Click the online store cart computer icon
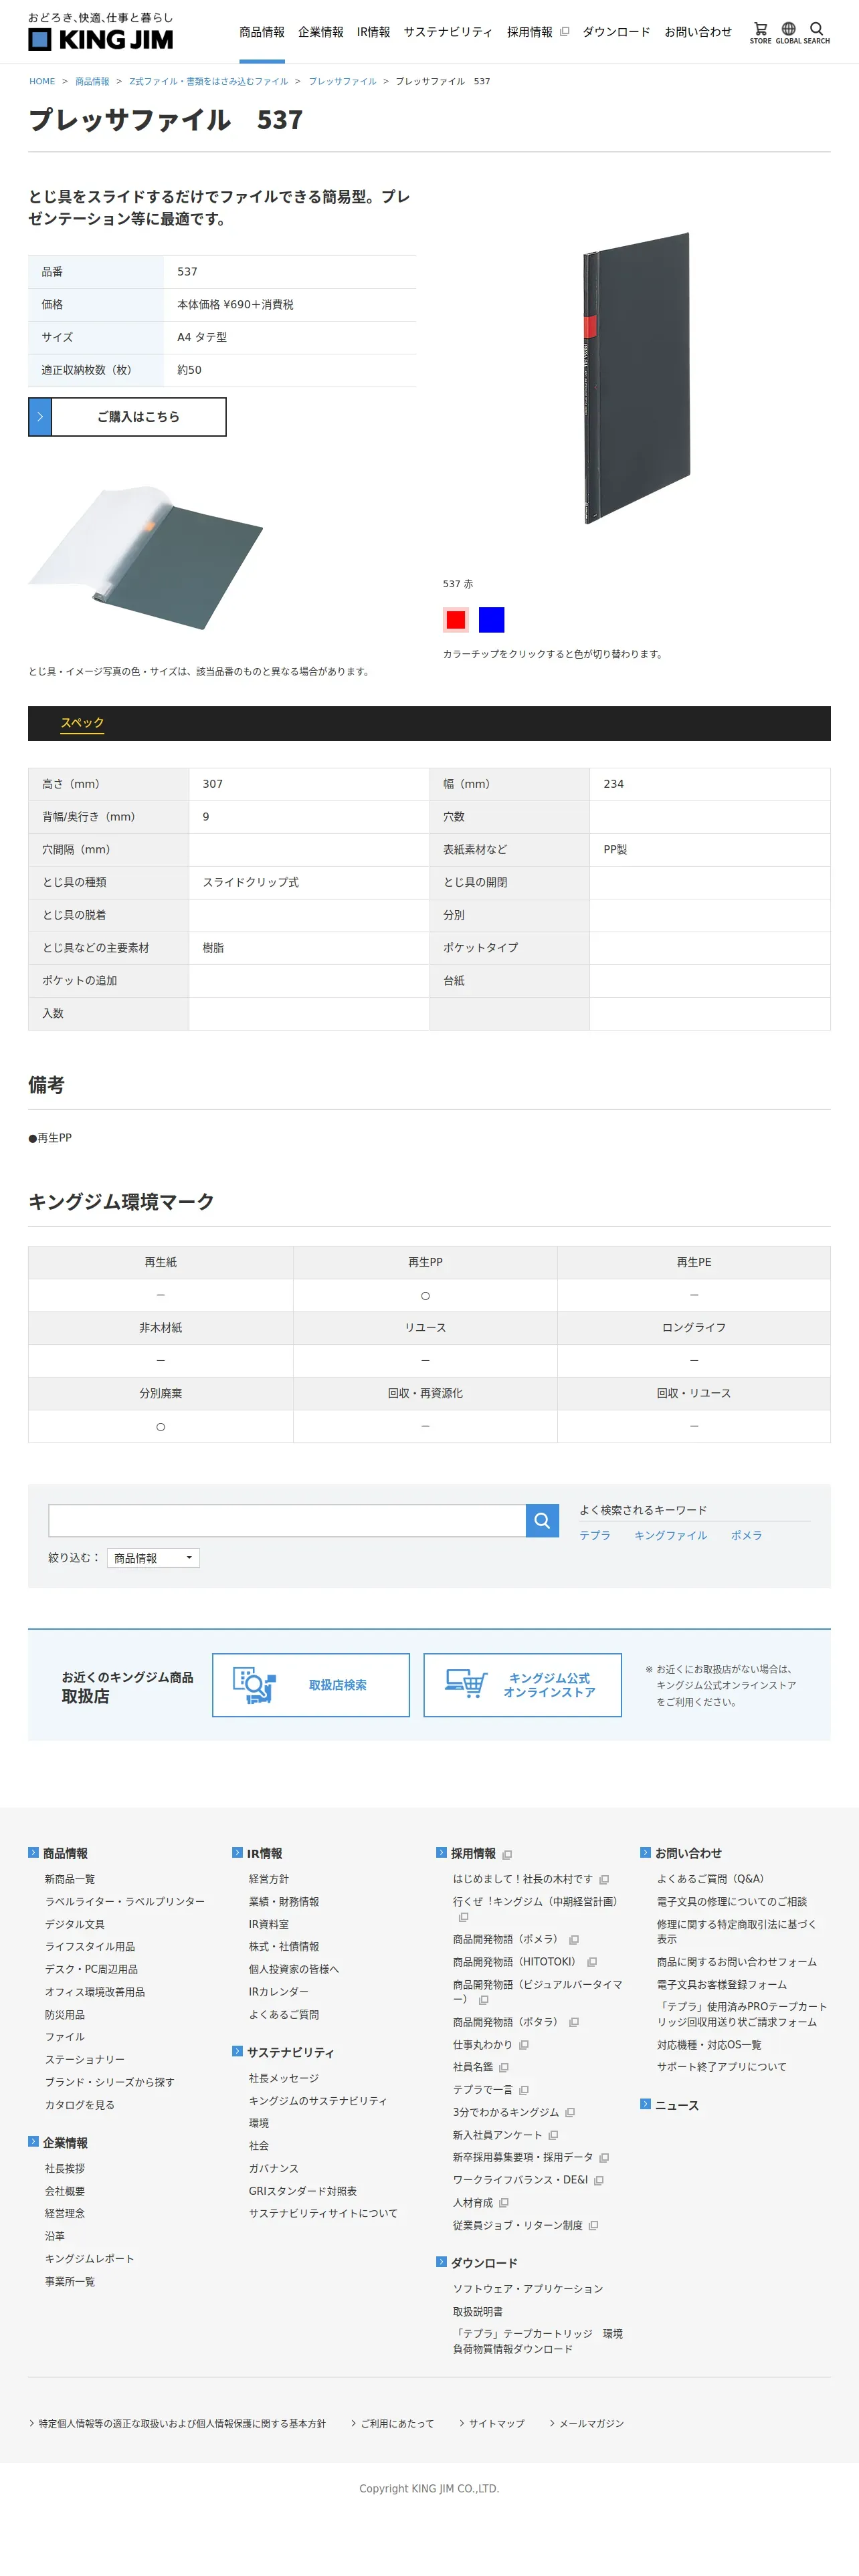 click(x=466, y=1684)
